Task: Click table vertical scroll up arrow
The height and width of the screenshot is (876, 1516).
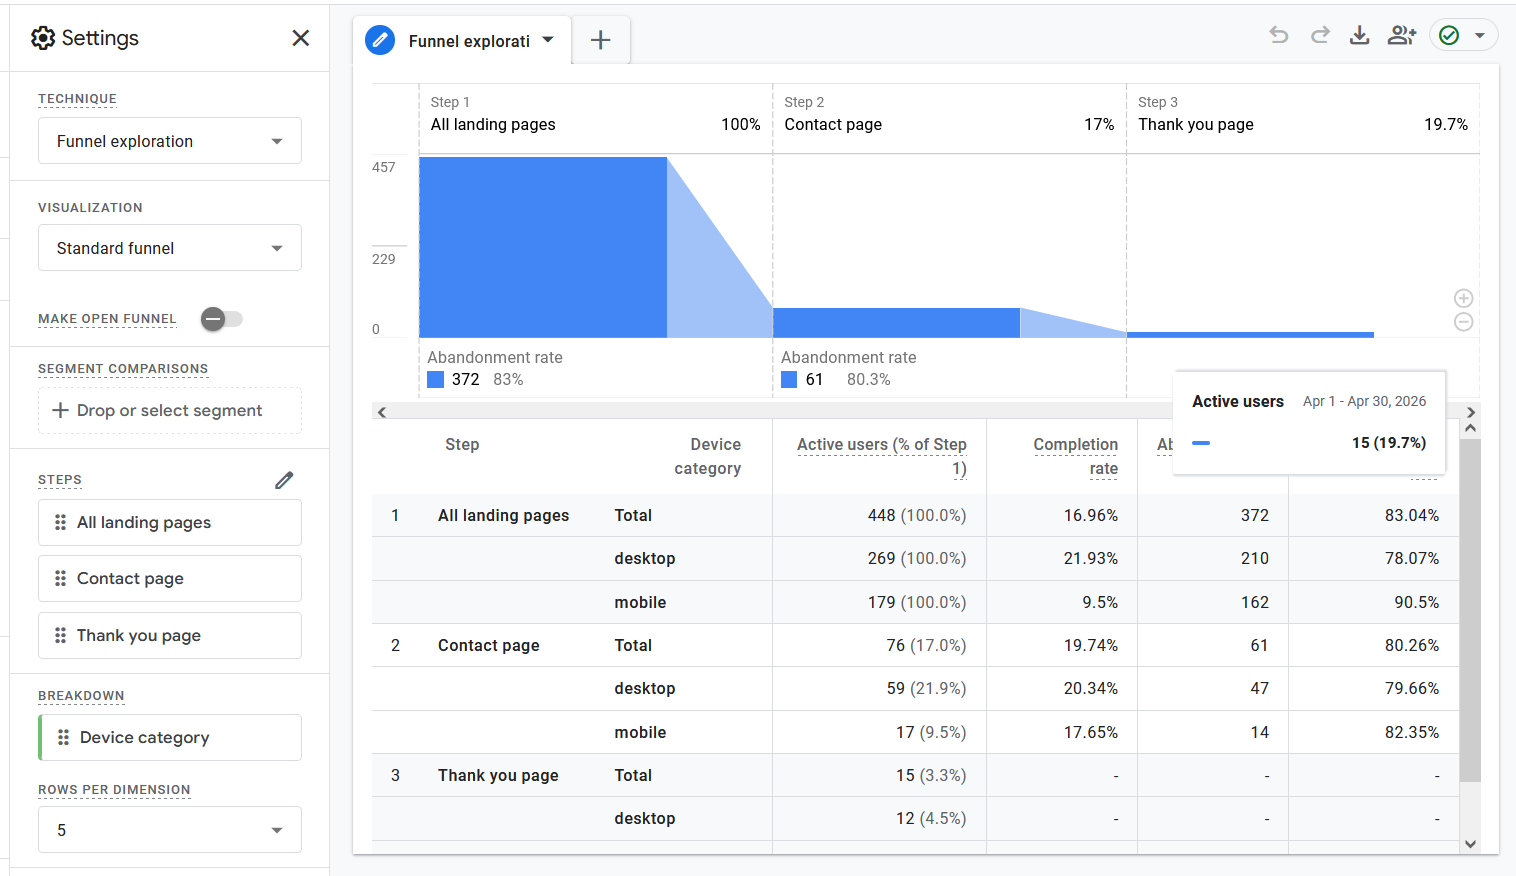Action: pyautogui.click(x=1470, y=428)
